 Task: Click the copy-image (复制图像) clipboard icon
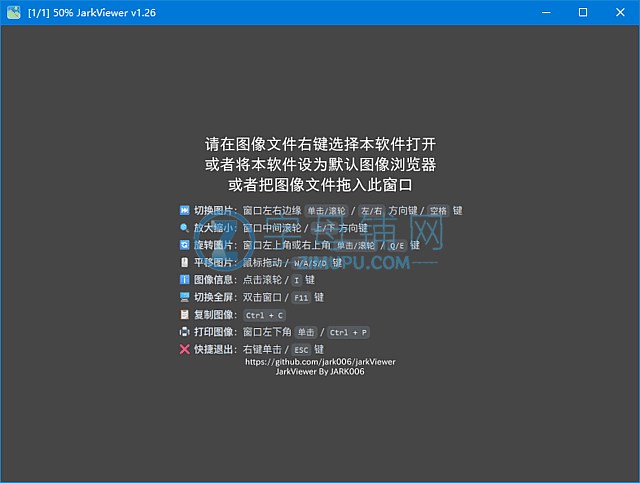point(184,314)
